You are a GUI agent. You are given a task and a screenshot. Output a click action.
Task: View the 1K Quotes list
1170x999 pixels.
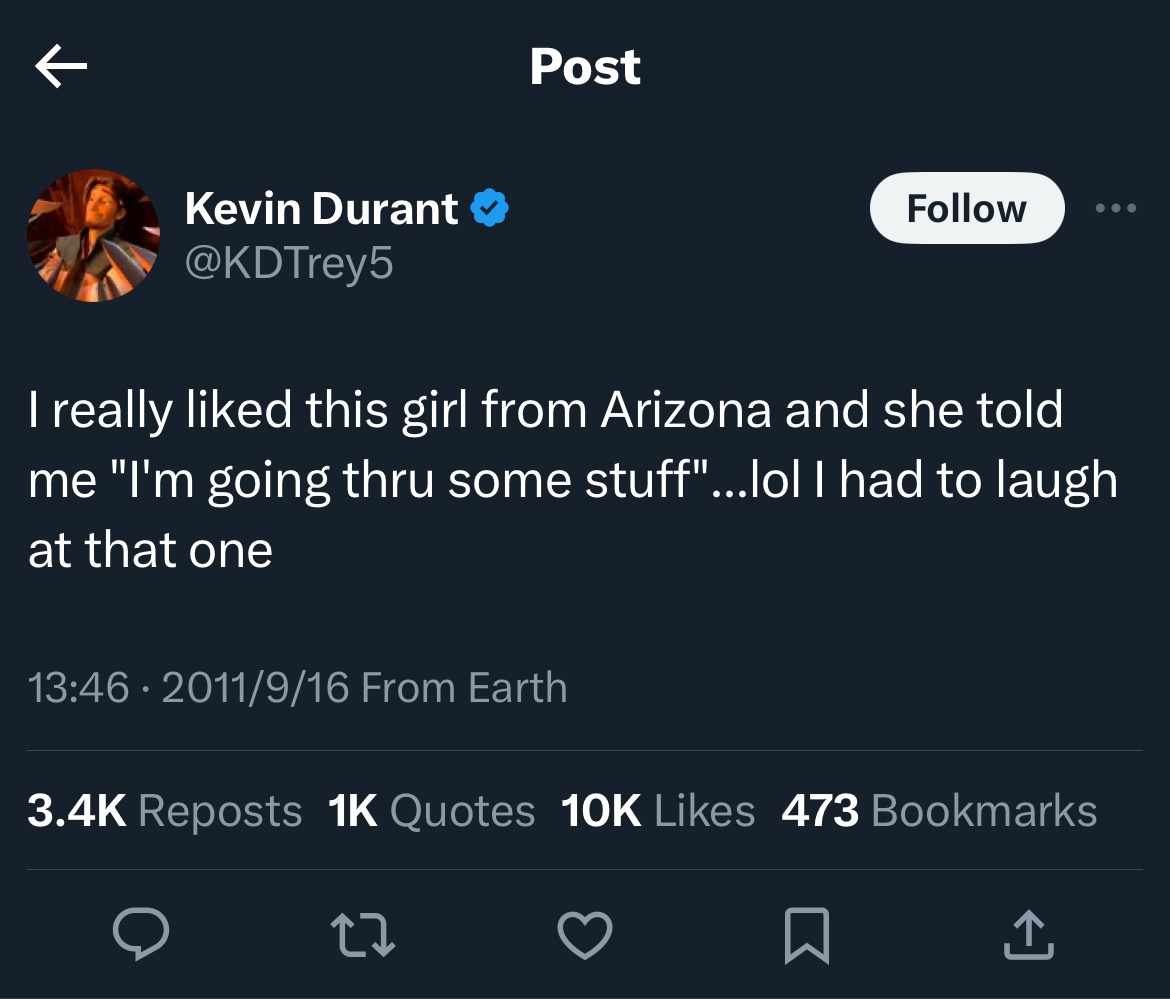pyautogui.click(x=431, y=810)
